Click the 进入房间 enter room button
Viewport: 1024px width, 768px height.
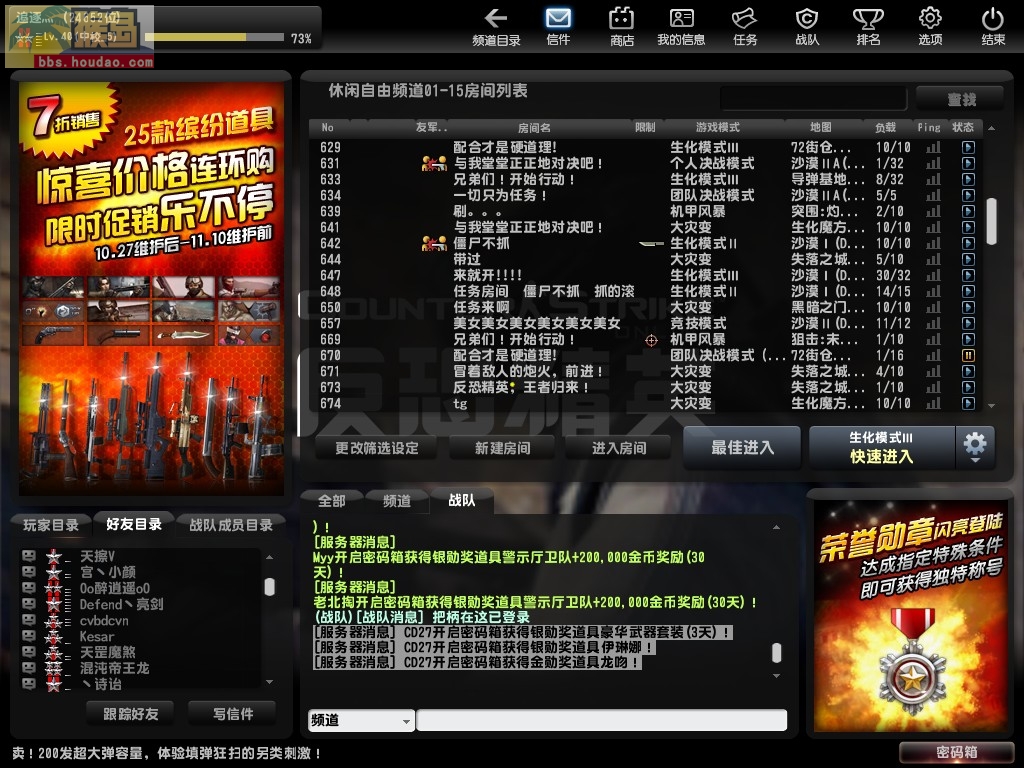(619, 448)
